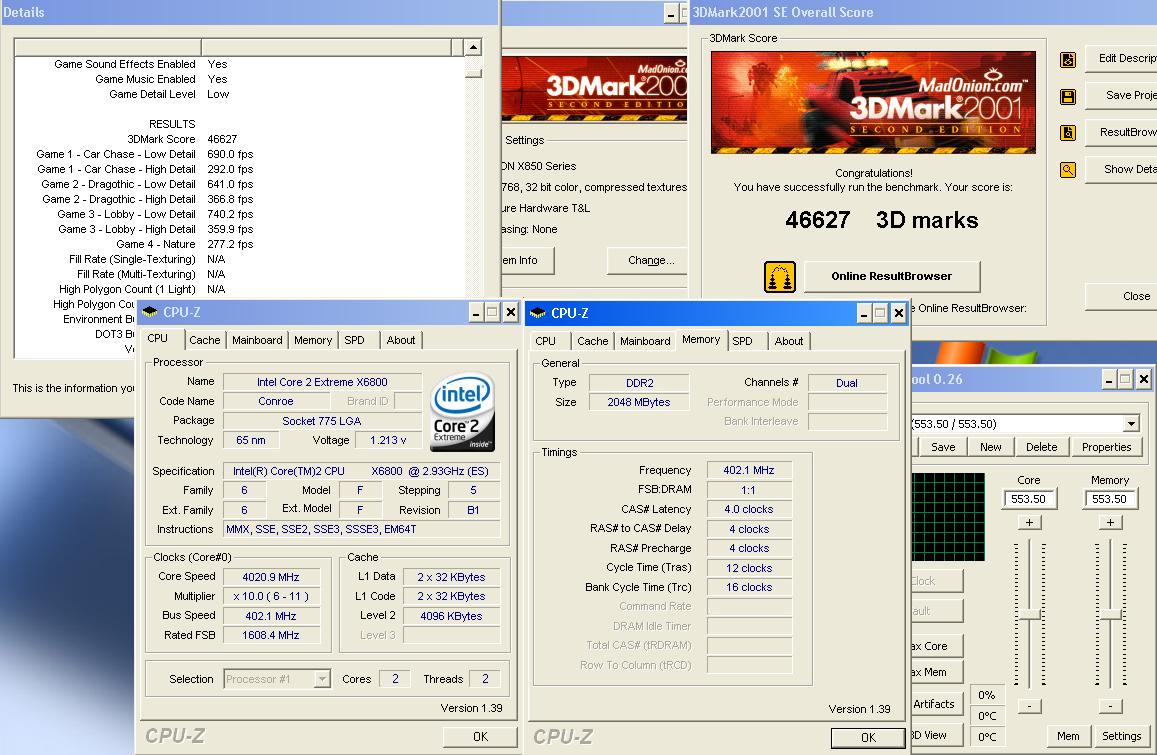Viewport: 1157px width, 755px height.
Task: Click the right CPU-Z title bar chip icon
Action: click(538, 313)
